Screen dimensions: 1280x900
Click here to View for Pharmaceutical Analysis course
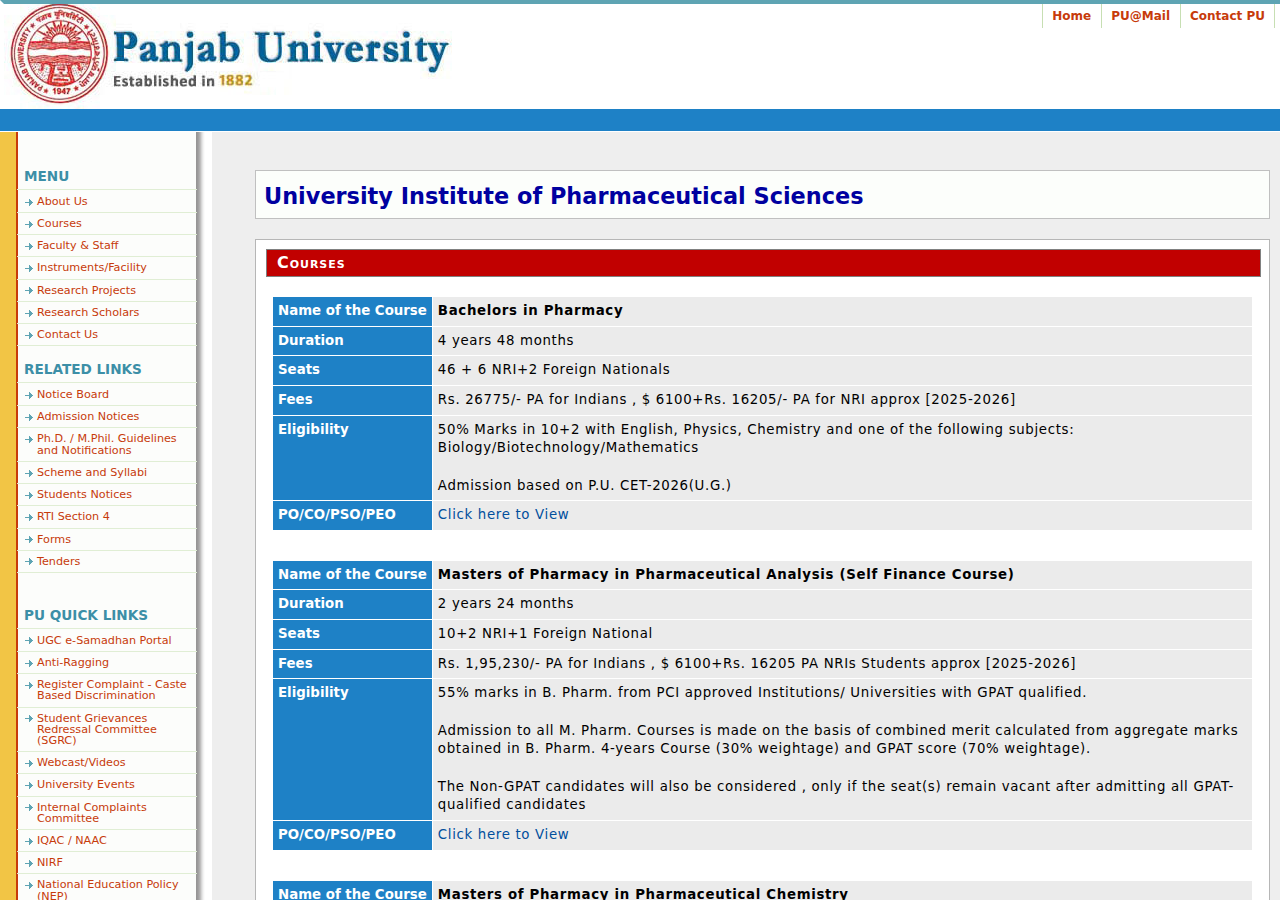pos(503,834)
